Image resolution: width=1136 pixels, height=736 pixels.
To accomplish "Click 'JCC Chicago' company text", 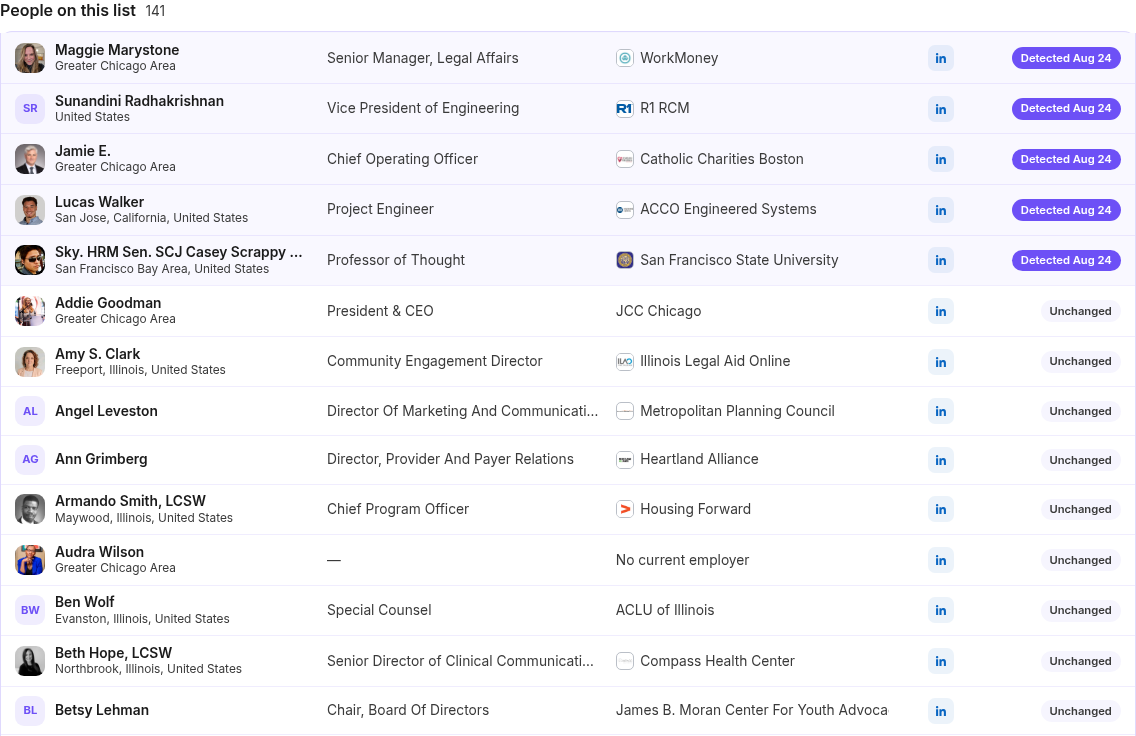I will pyautogui.click(x=659, y=311).
